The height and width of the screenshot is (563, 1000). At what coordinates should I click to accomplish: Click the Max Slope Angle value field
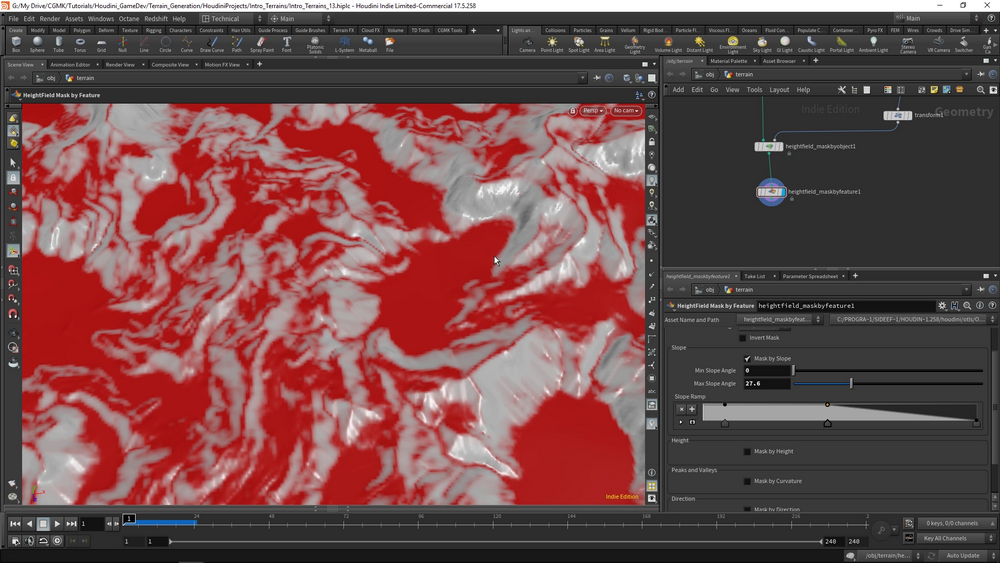point(767,384)
